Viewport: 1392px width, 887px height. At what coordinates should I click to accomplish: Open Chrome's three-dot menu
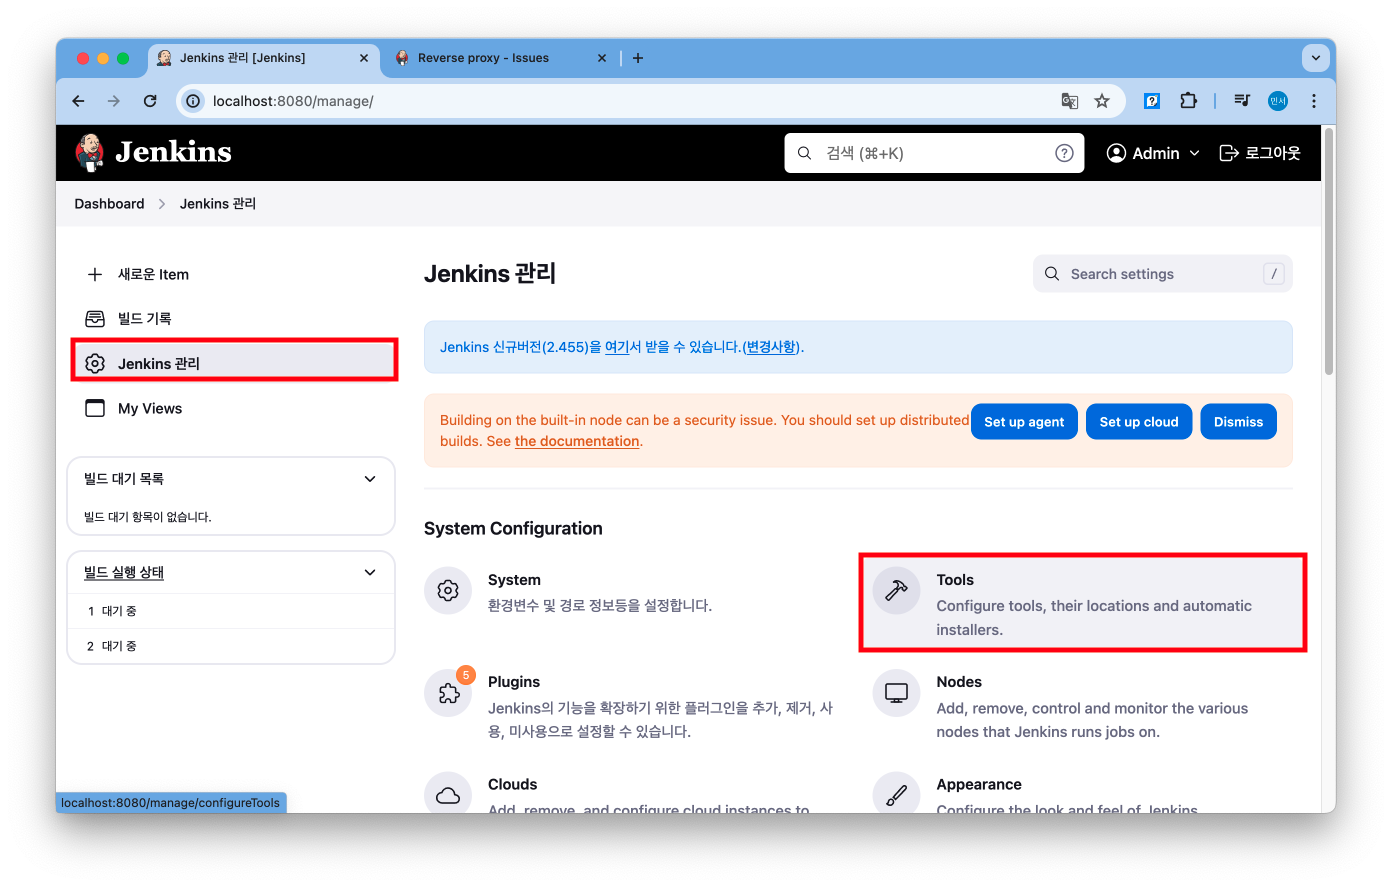click(x=1314, y=101)
